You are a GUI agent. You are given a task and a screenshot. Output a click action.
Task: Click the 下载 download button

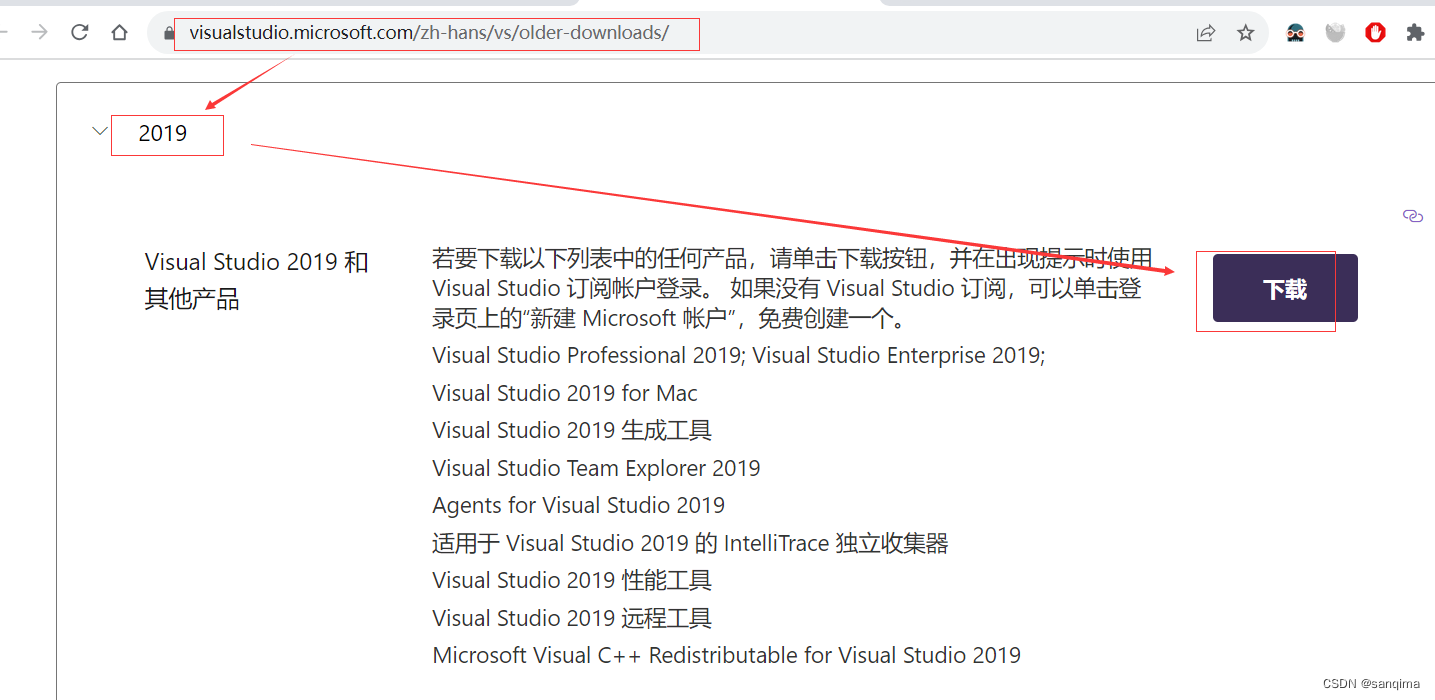(1285, 288)
